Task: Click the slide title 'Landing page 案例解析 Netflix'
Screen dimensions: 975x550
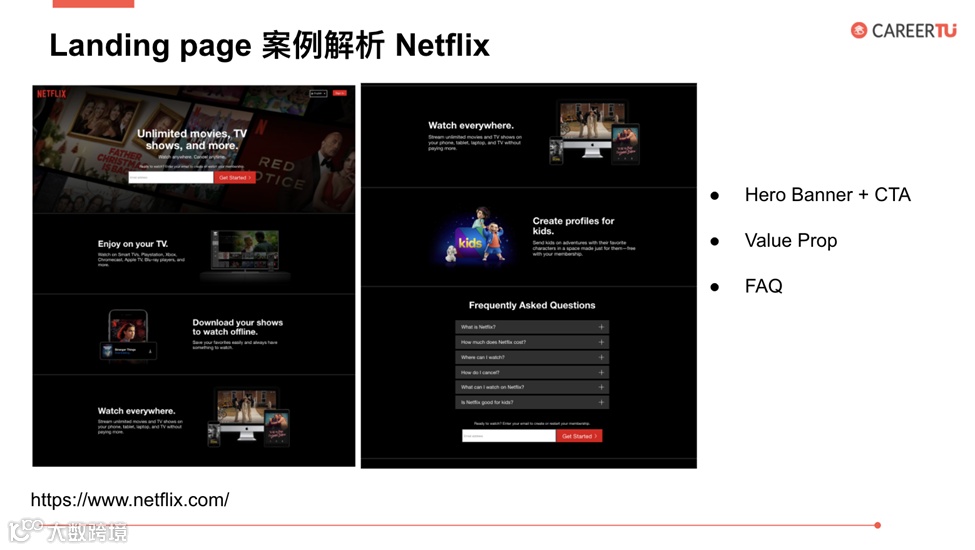Action: click(x=269, y=45)
